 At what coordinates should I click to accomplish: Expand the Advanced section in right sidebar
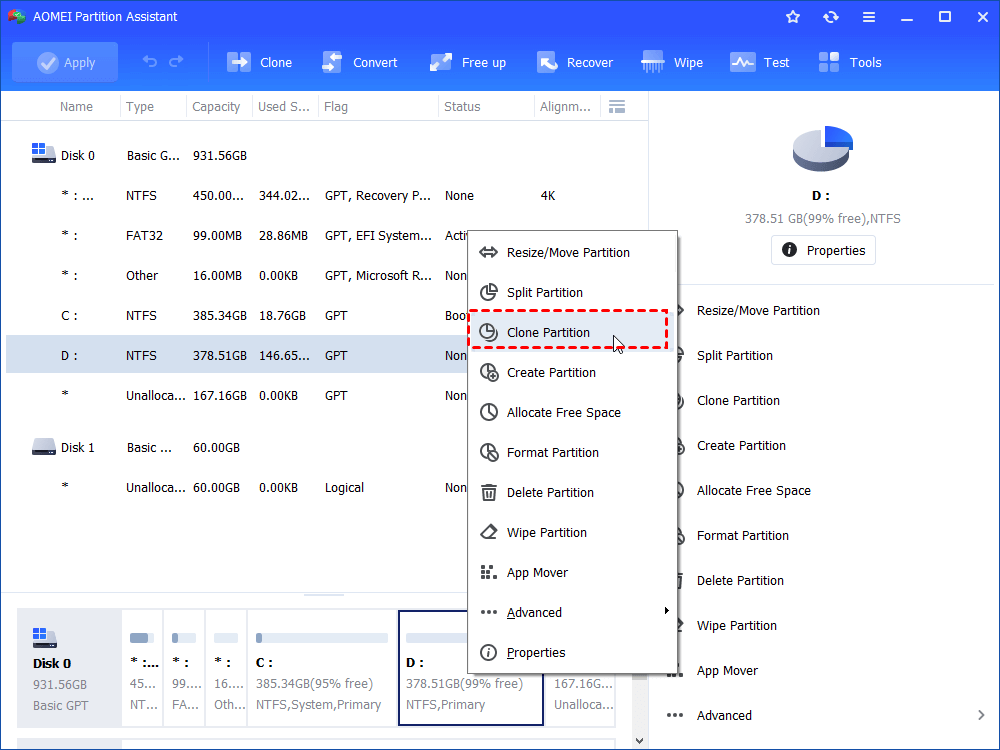(x=723, y=715)
